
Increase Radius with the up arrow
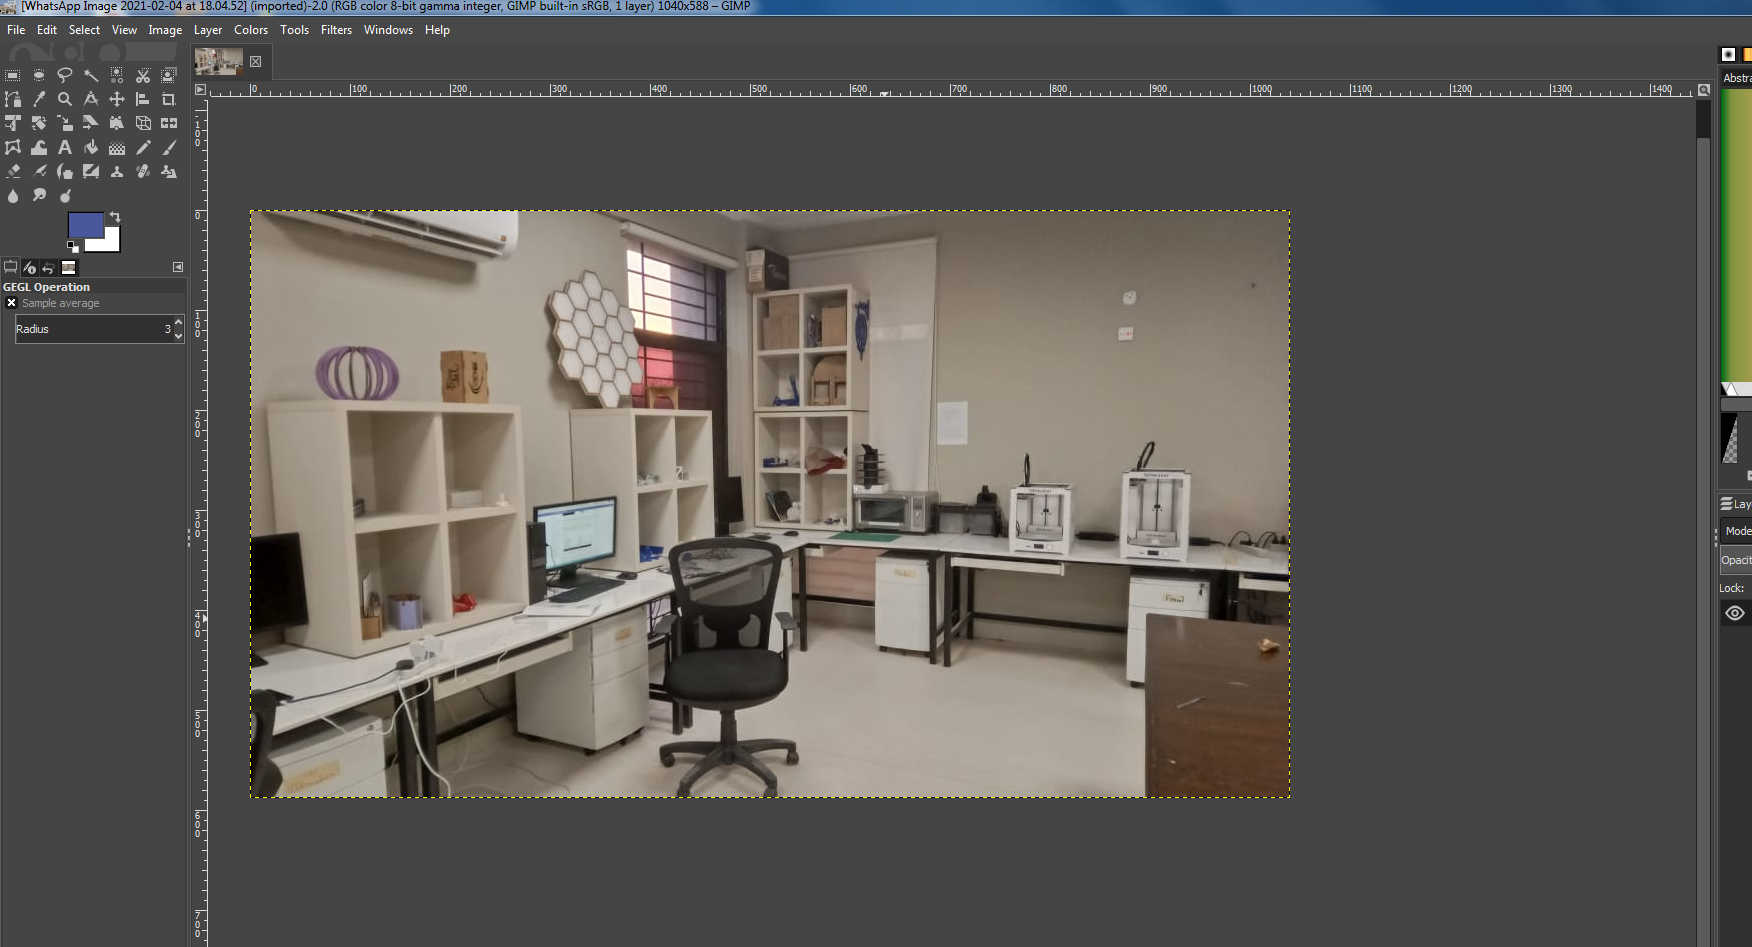[178, 322]
